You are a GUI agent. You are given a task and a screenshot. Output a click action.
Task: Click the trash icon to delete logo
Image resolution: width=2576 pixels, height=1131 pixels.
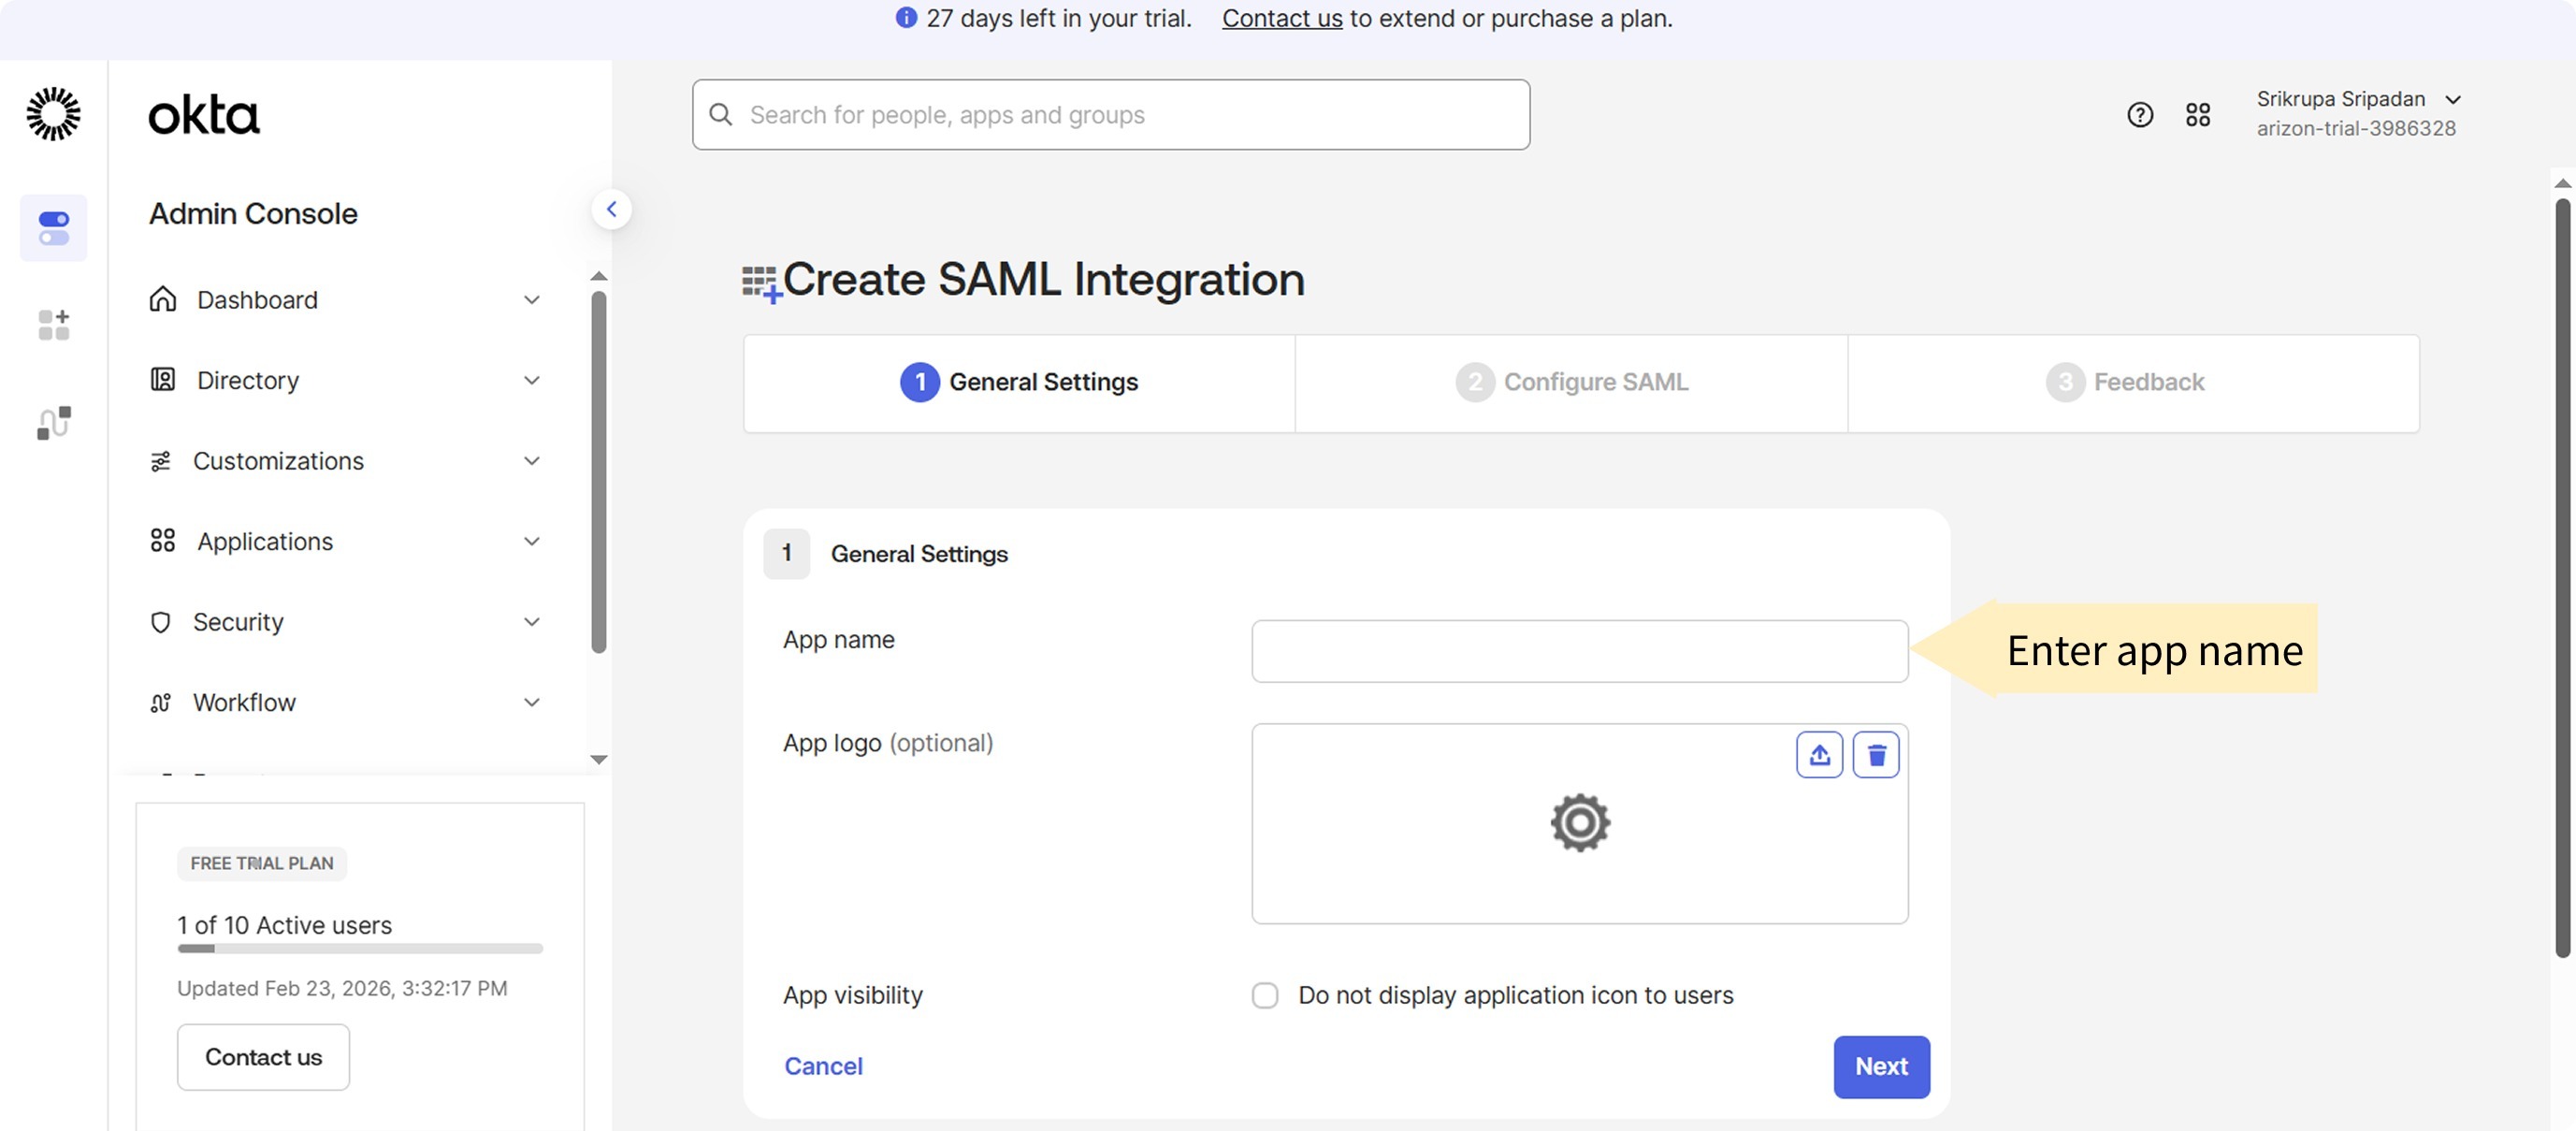click(1875, 755)
